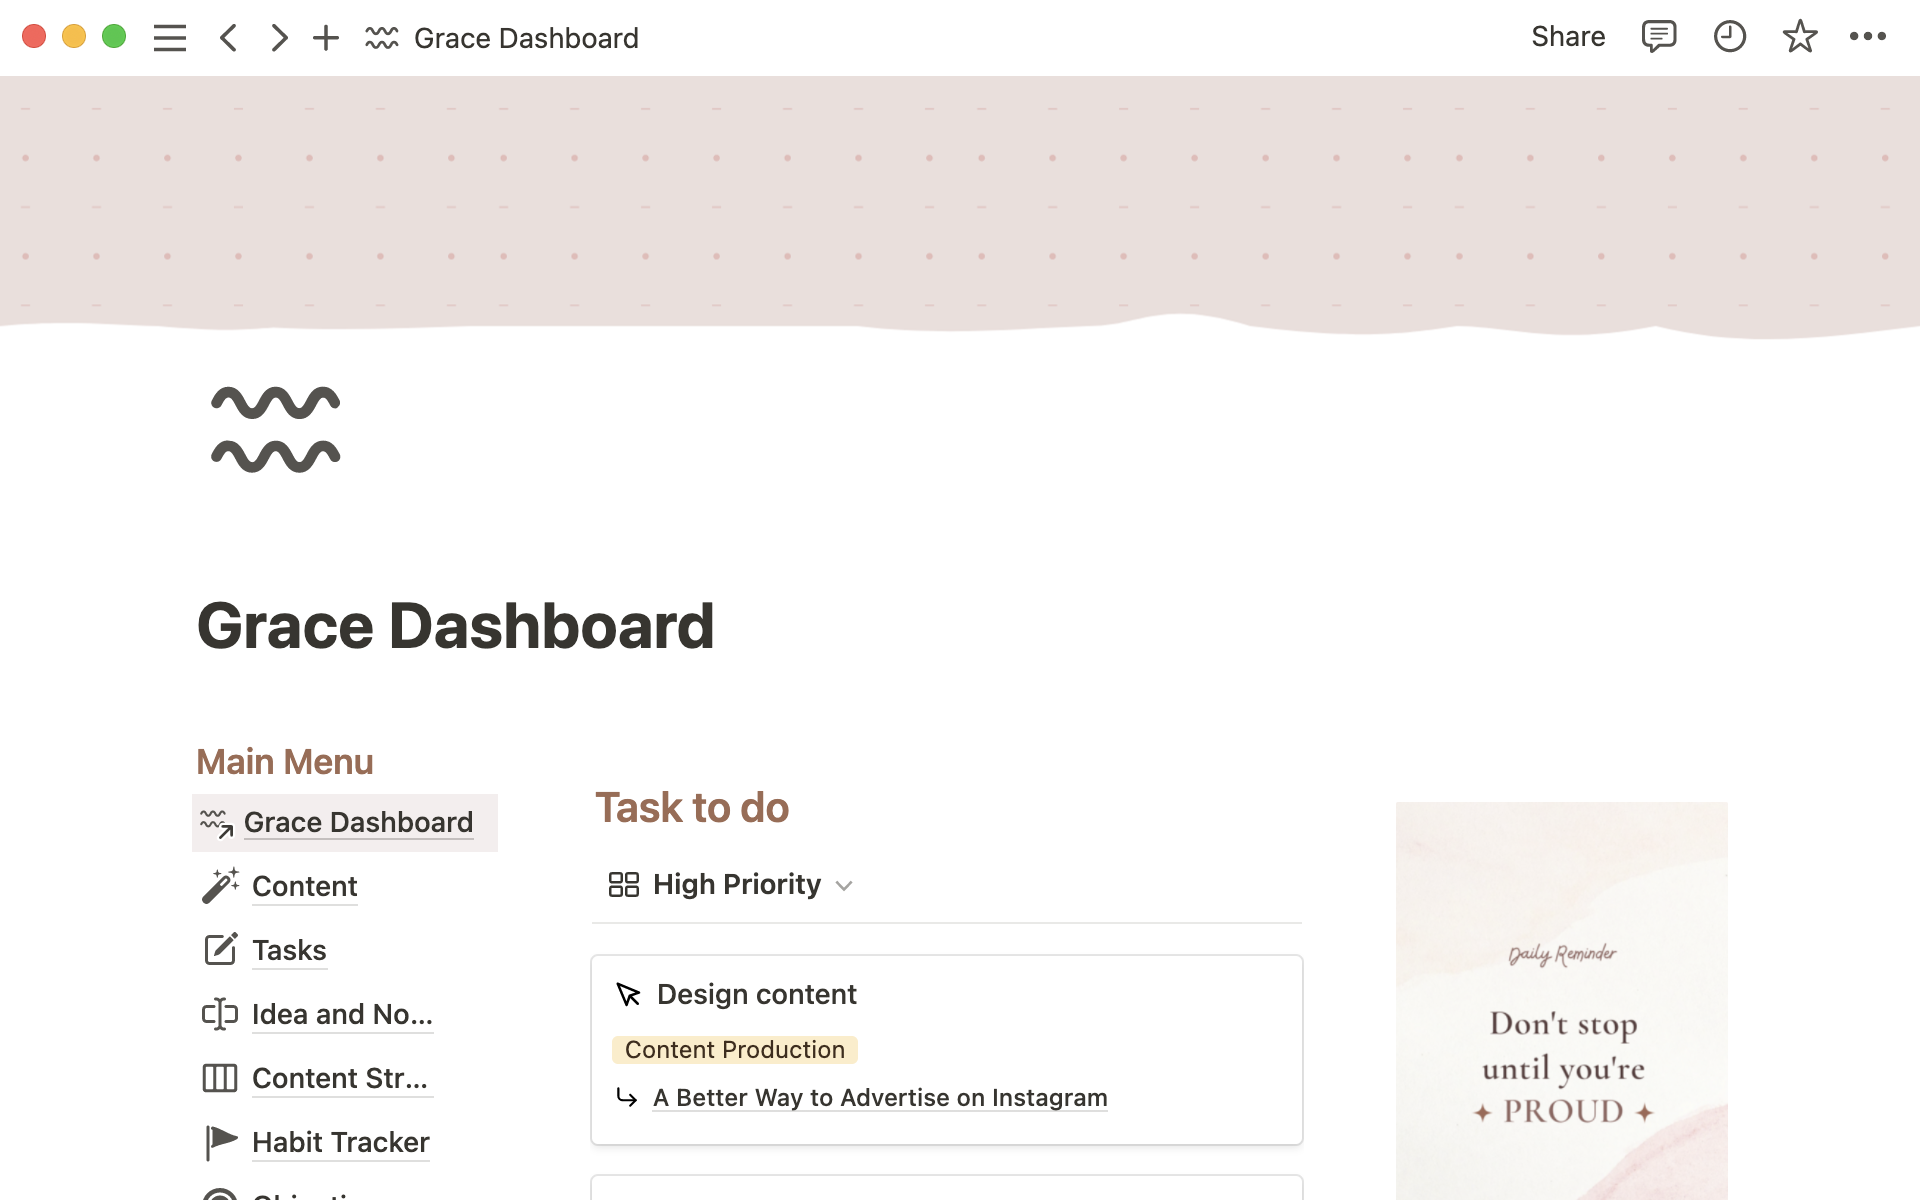The height and width of the screenshot is (1200, 1920).
Task: Open the sidebar hamburger menu
Action: click(x=169, y=38)
